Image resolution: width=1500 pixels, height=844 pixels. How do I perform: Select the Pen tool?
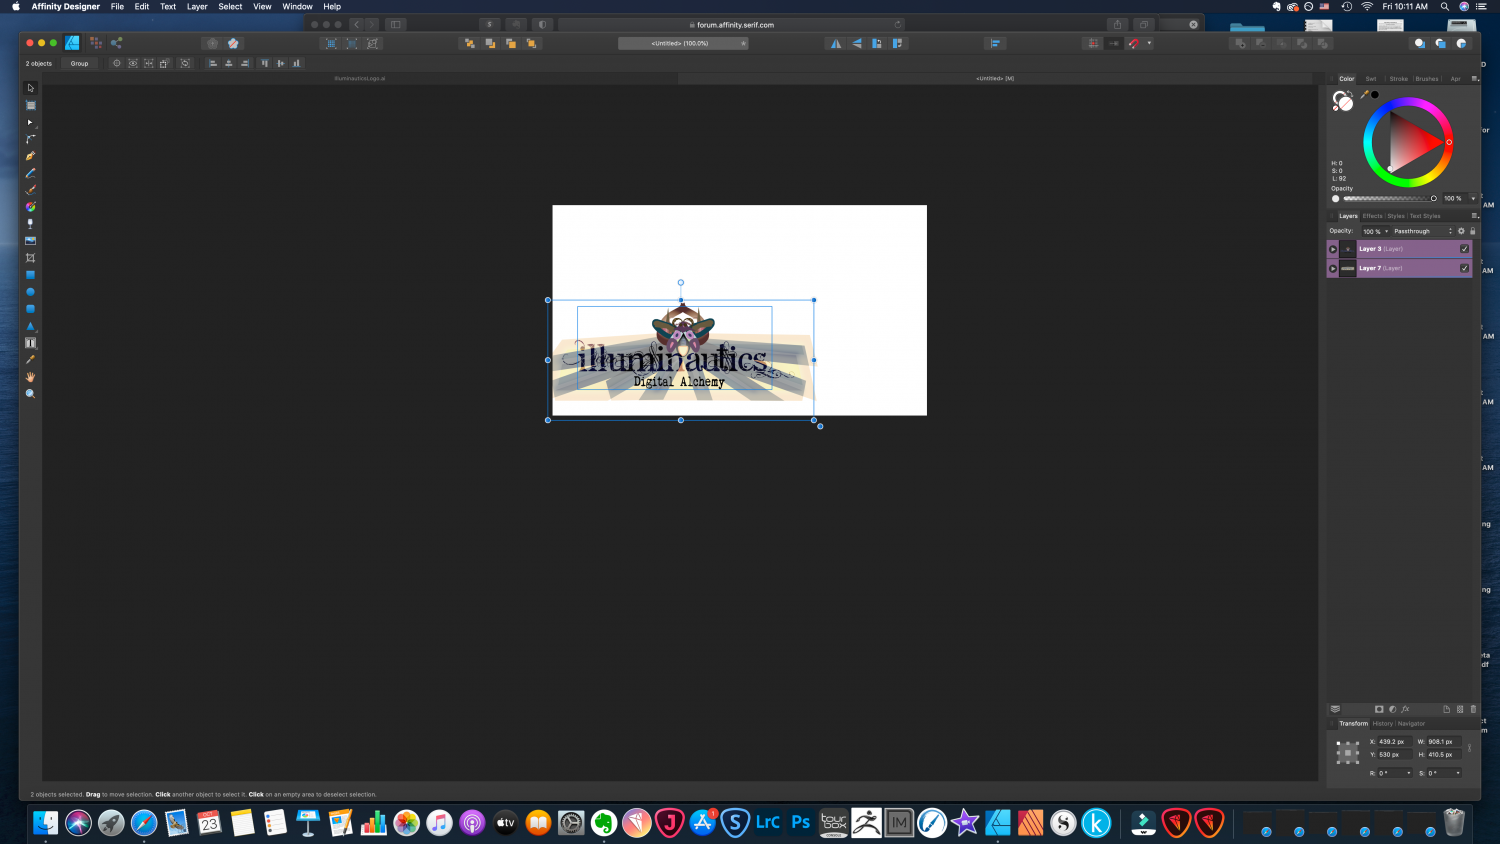[30, 155]
